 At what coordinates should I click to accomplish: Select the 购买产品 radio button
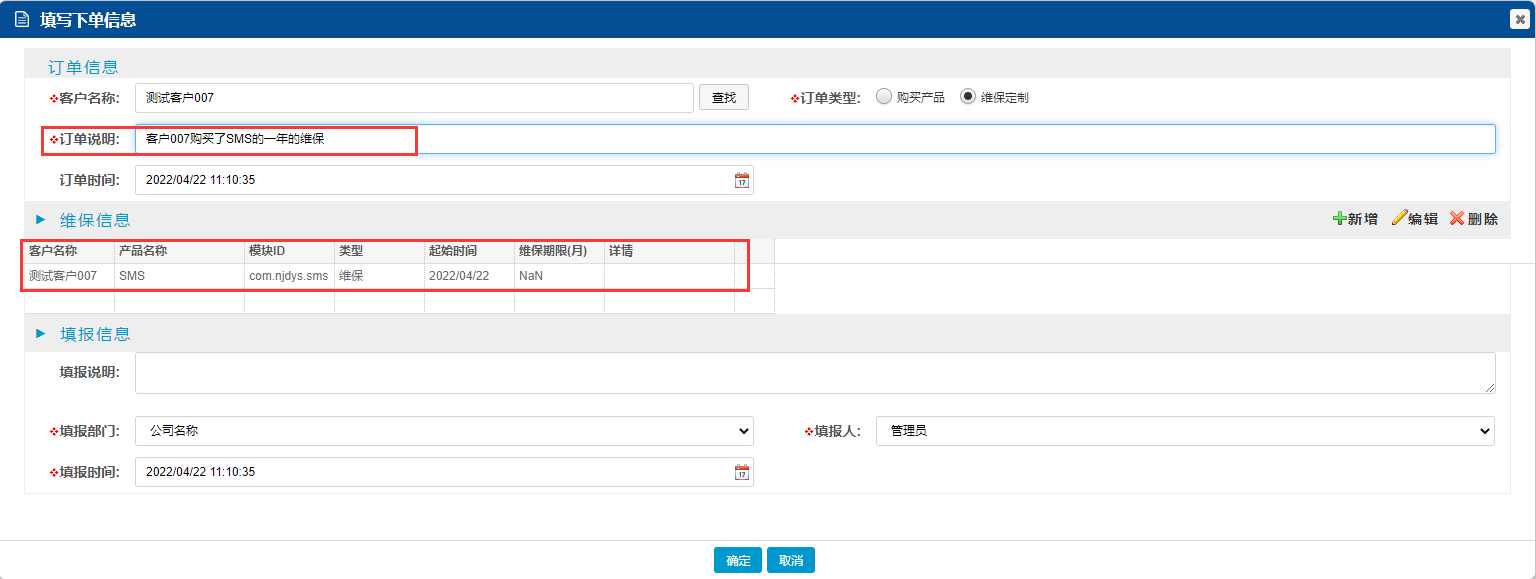[883, 97]
